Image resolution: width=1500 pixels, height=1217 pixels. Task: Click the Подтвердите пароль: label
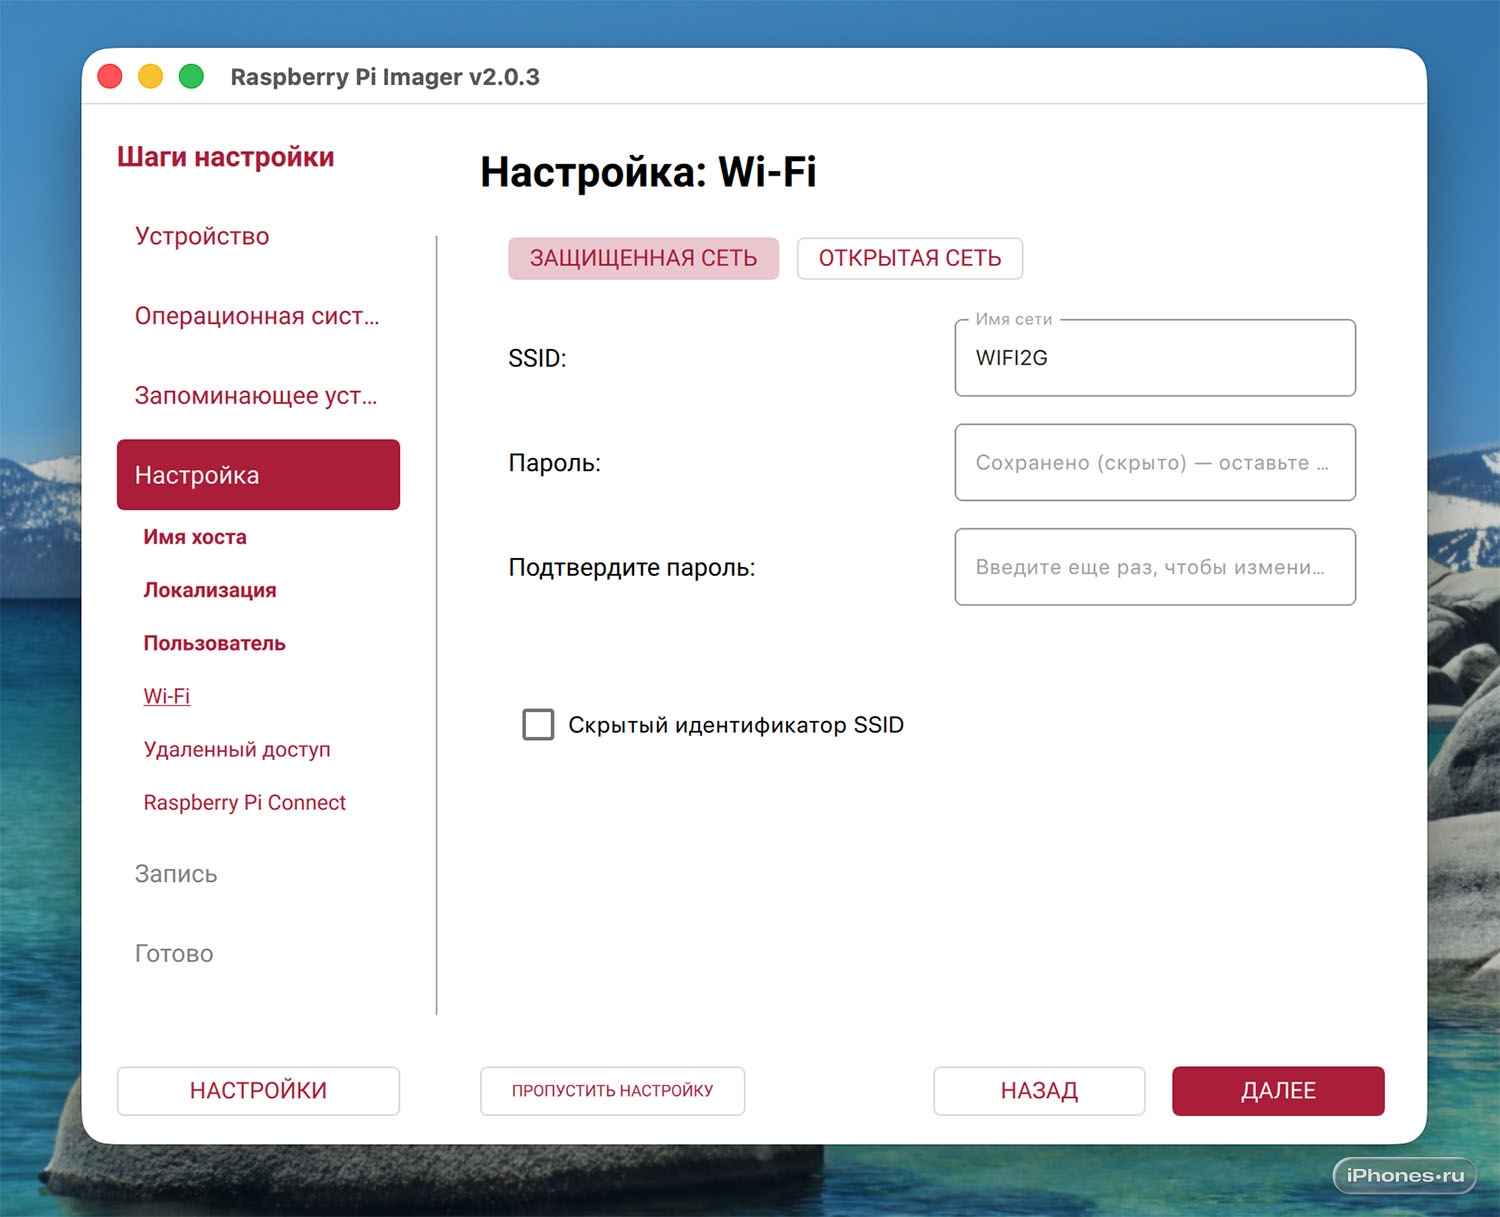pos(632,568)
